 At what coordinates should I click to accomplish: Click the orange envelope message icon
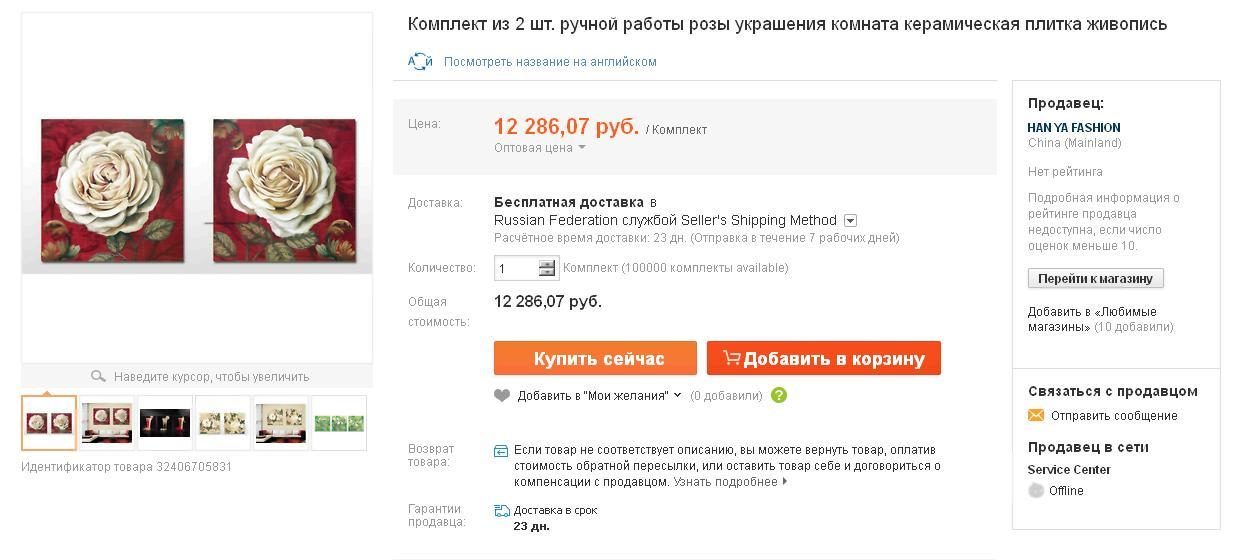tap(1036, 416)
